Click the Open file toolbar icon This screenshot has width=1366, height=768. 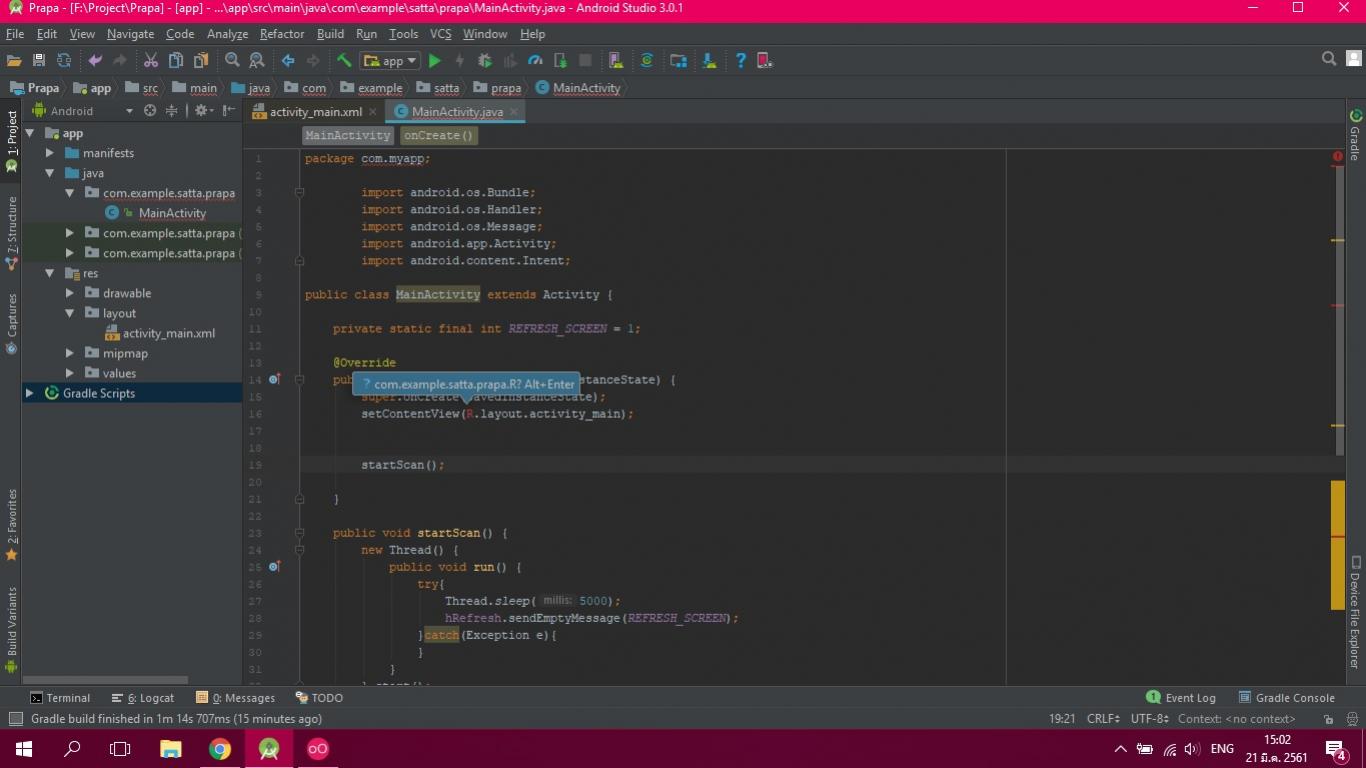14,61
